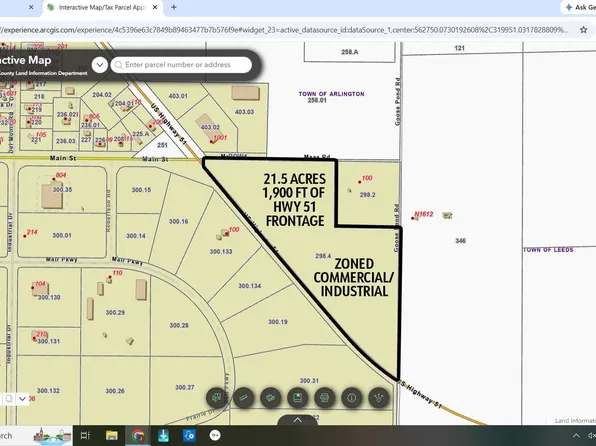
Task: Click parcel label 403.01
Action: [178, 96]
